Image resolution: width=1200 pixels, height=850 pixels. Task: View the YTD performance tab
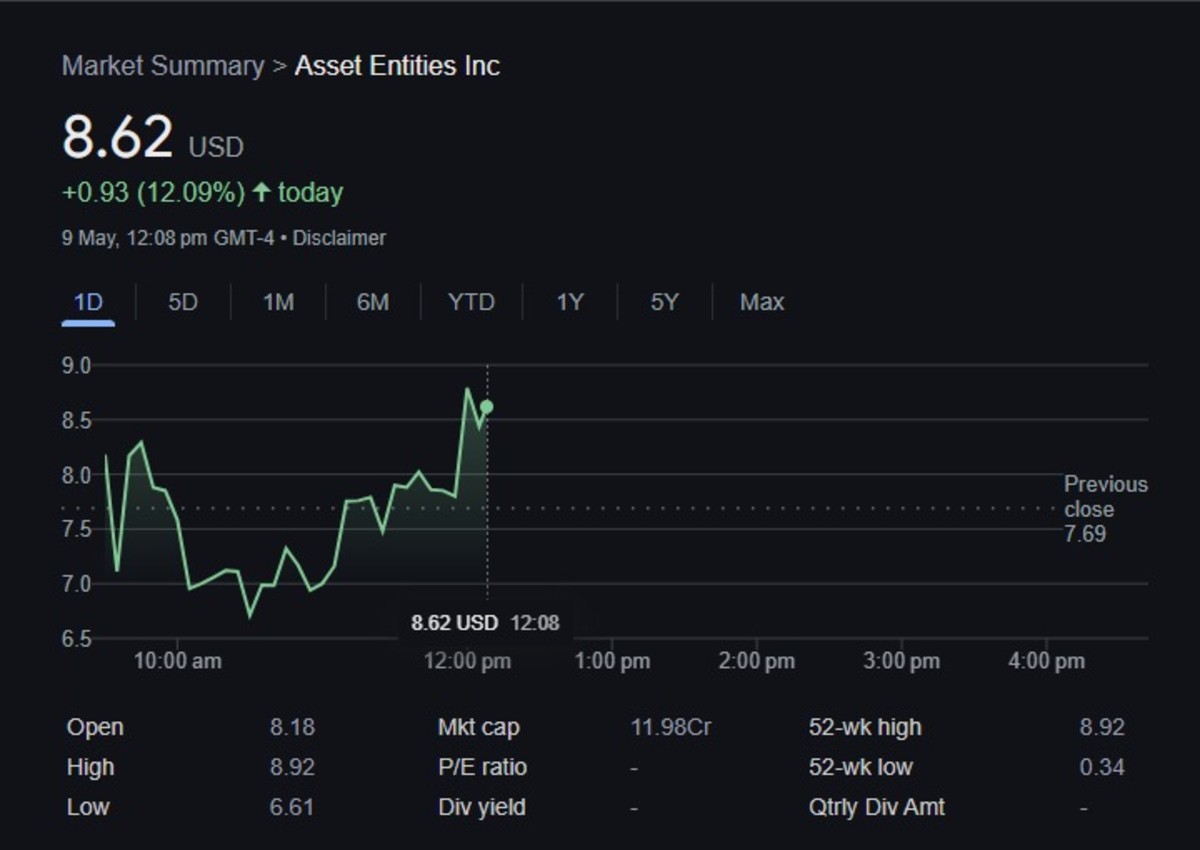point(471,302)
